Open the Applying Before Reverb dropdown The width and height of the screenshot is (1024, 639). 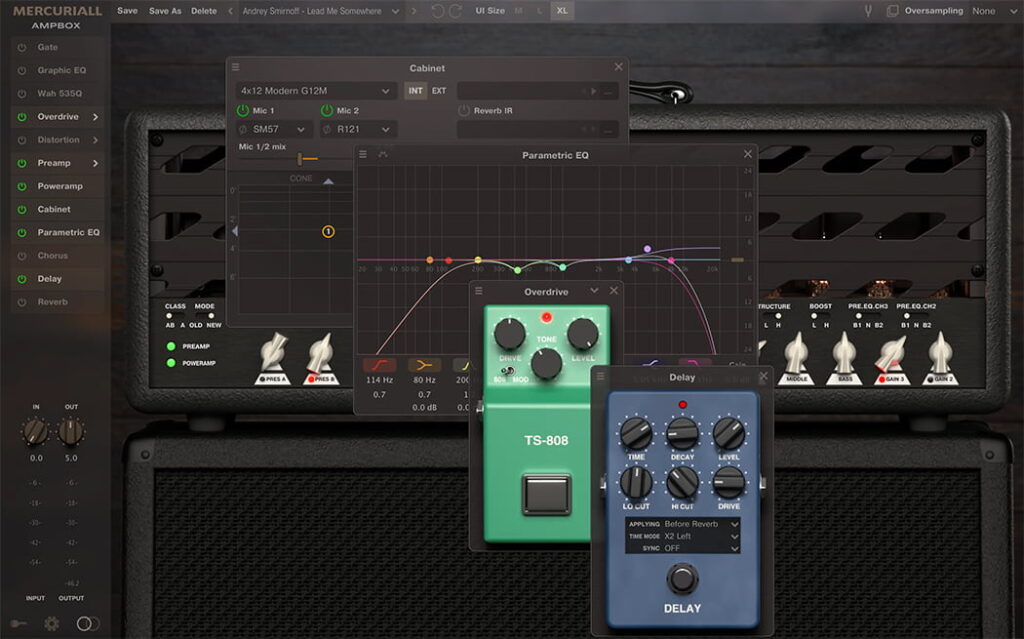[x=682, y=524]
